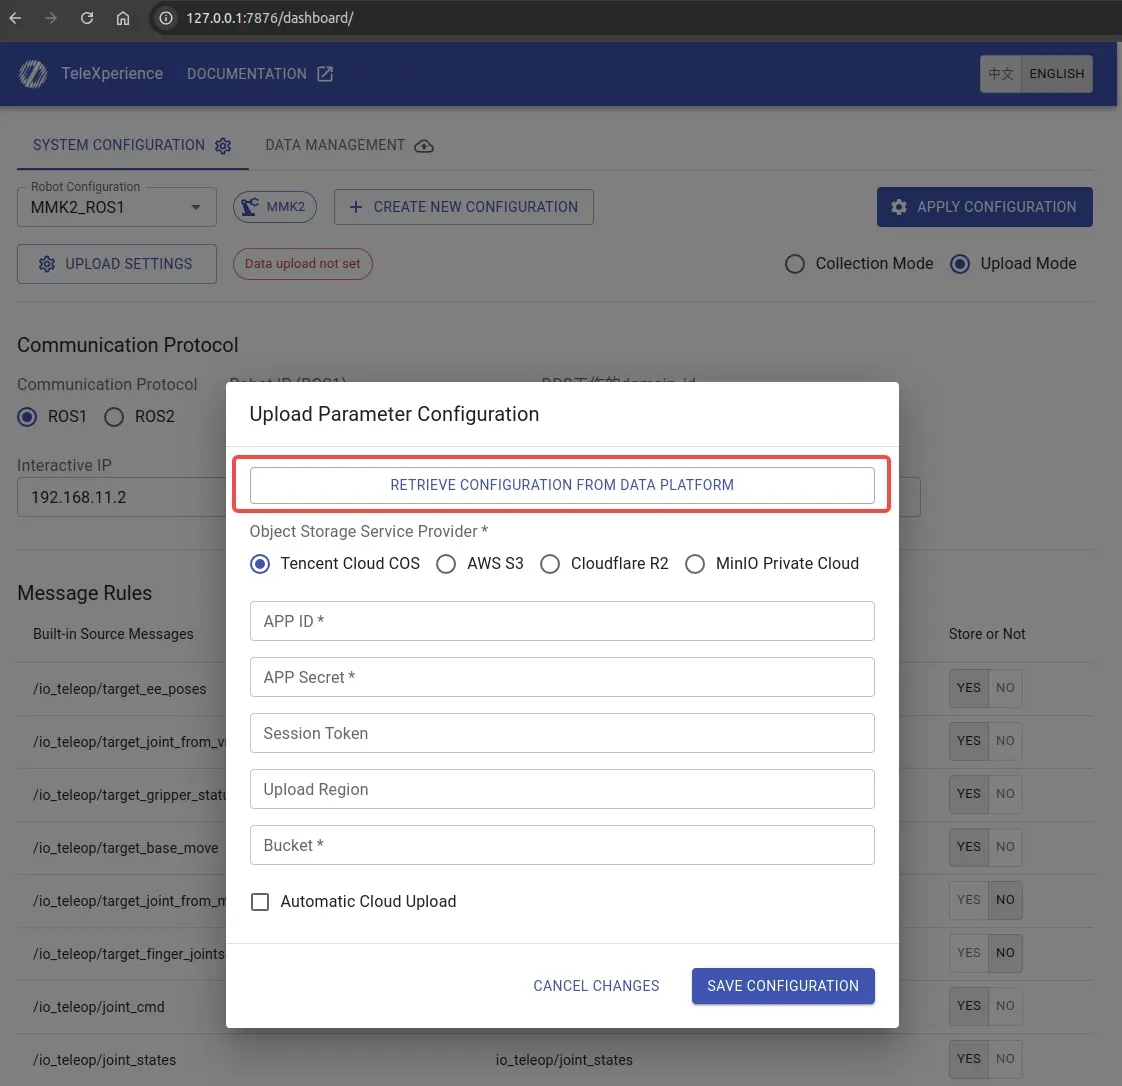Click the browser reload icon

(87, 18)
